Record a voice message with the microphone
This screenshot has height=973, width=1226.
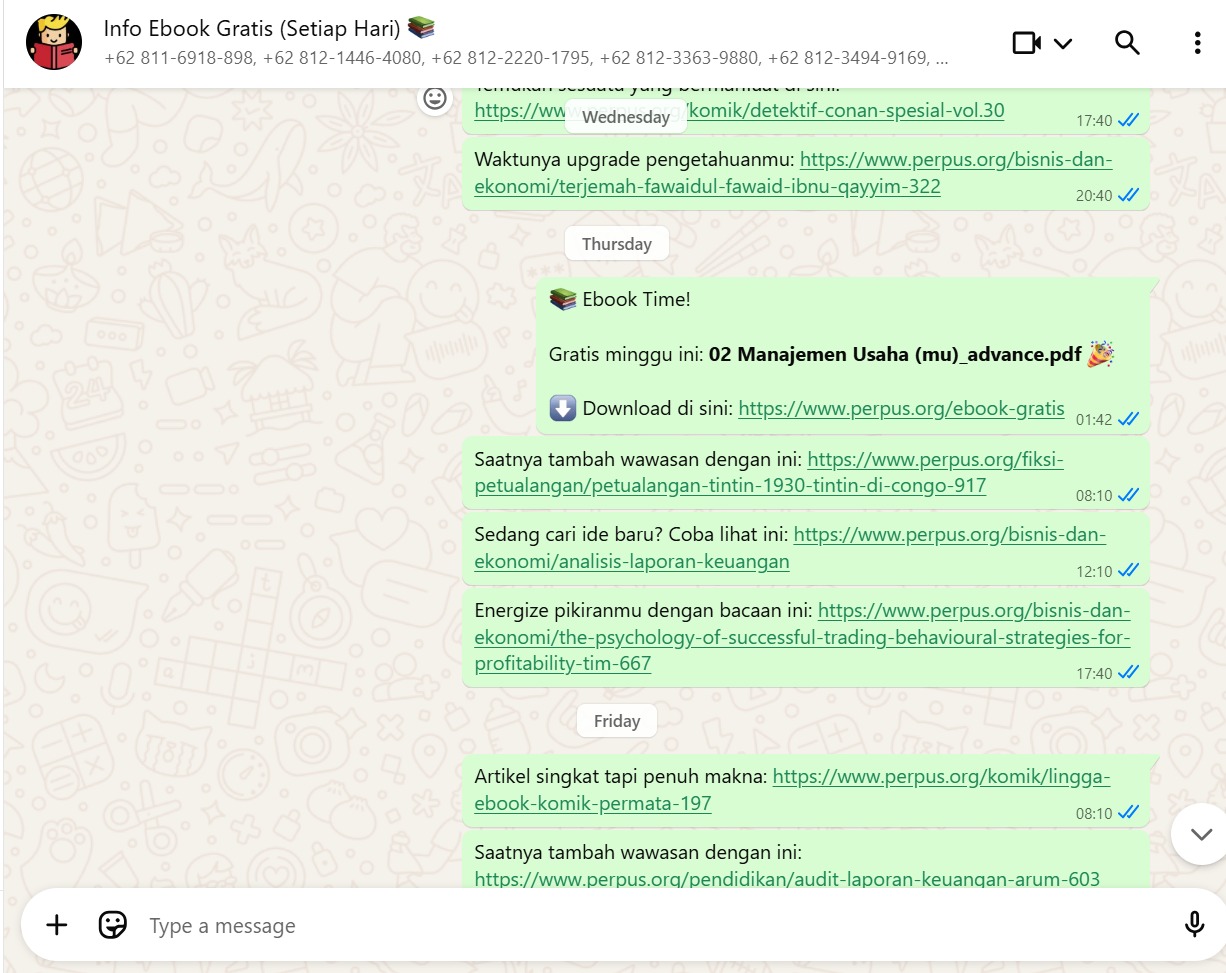click(1194, 925)
